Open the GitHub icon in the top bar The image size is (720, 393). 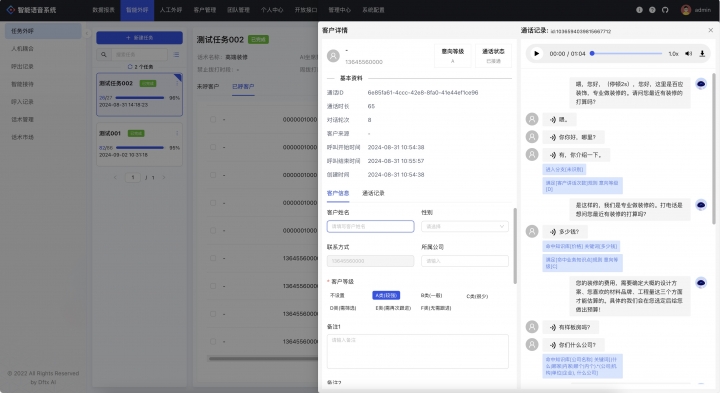665,10
